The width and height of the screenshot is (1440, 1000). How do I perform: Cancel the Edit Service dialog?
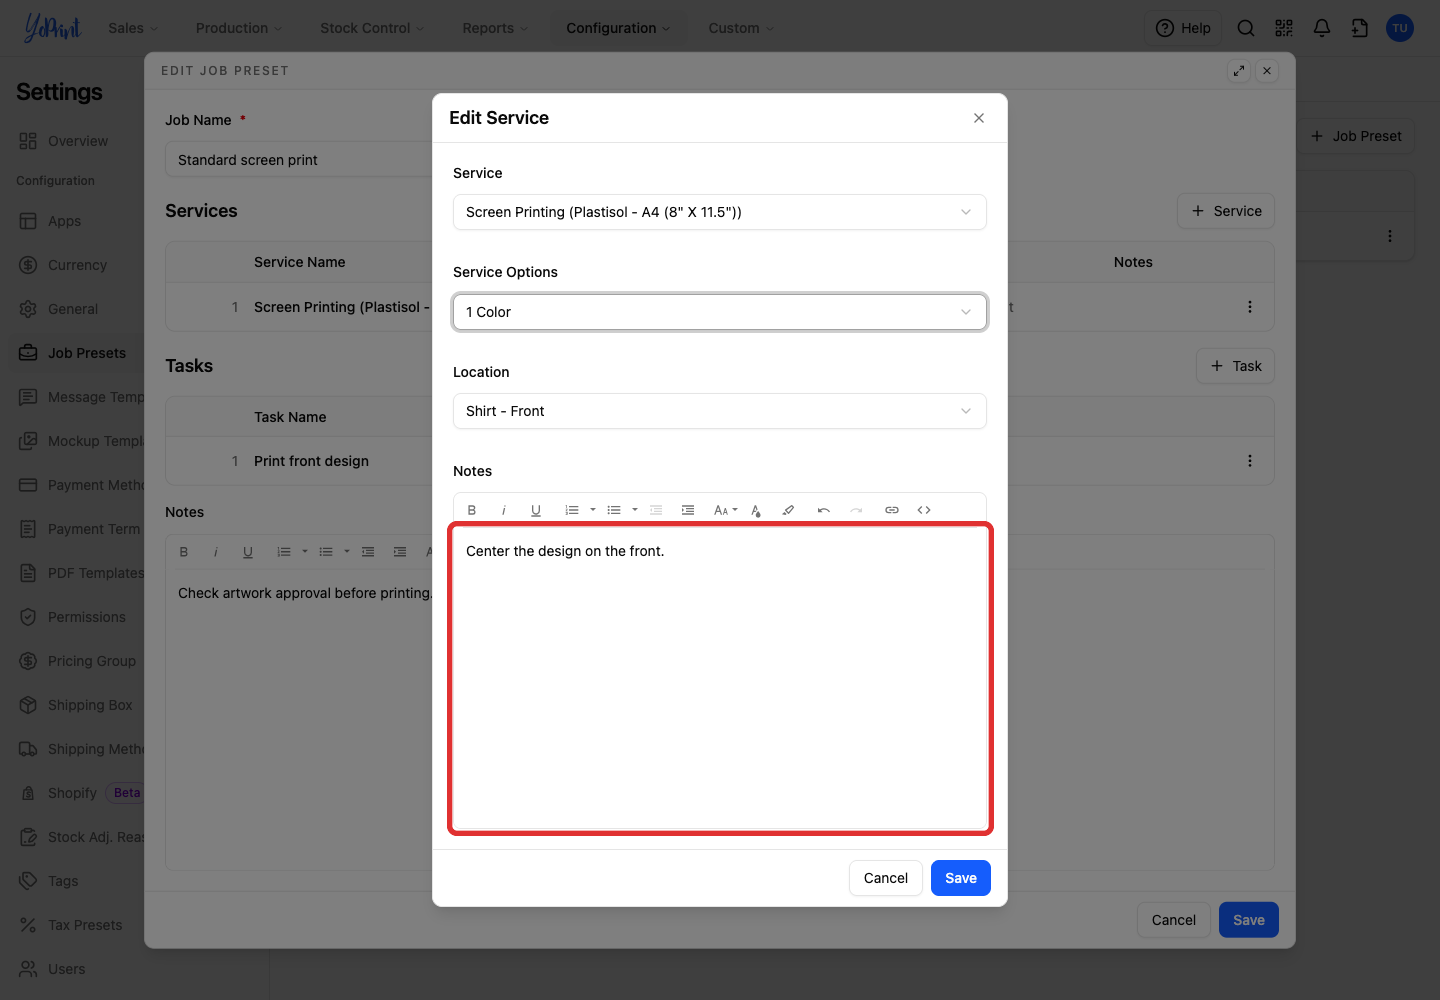[x=886, y=878]
